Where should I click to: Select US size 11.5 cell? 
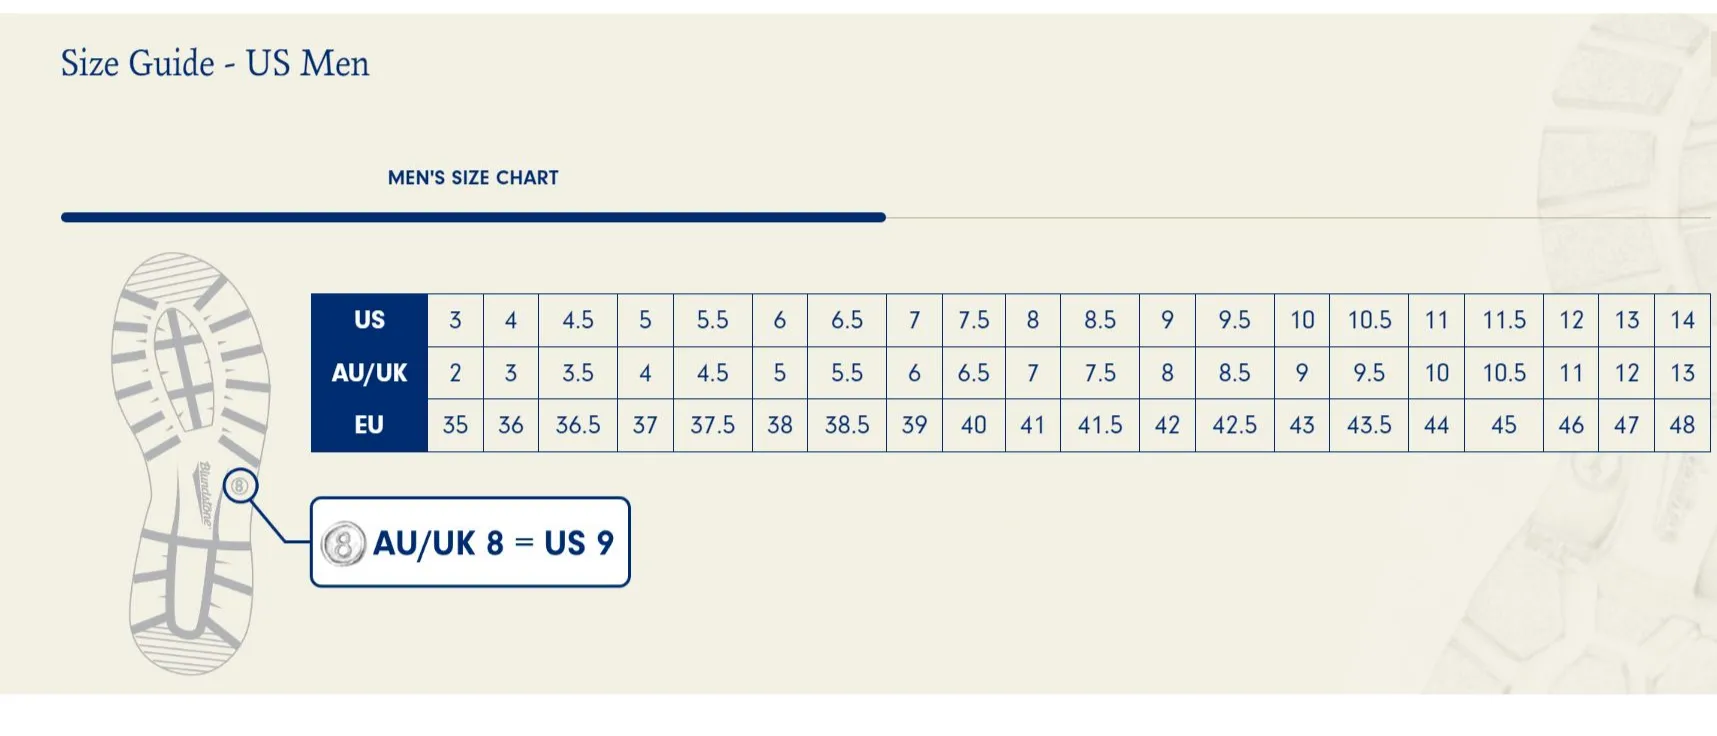coord(1503,320)
